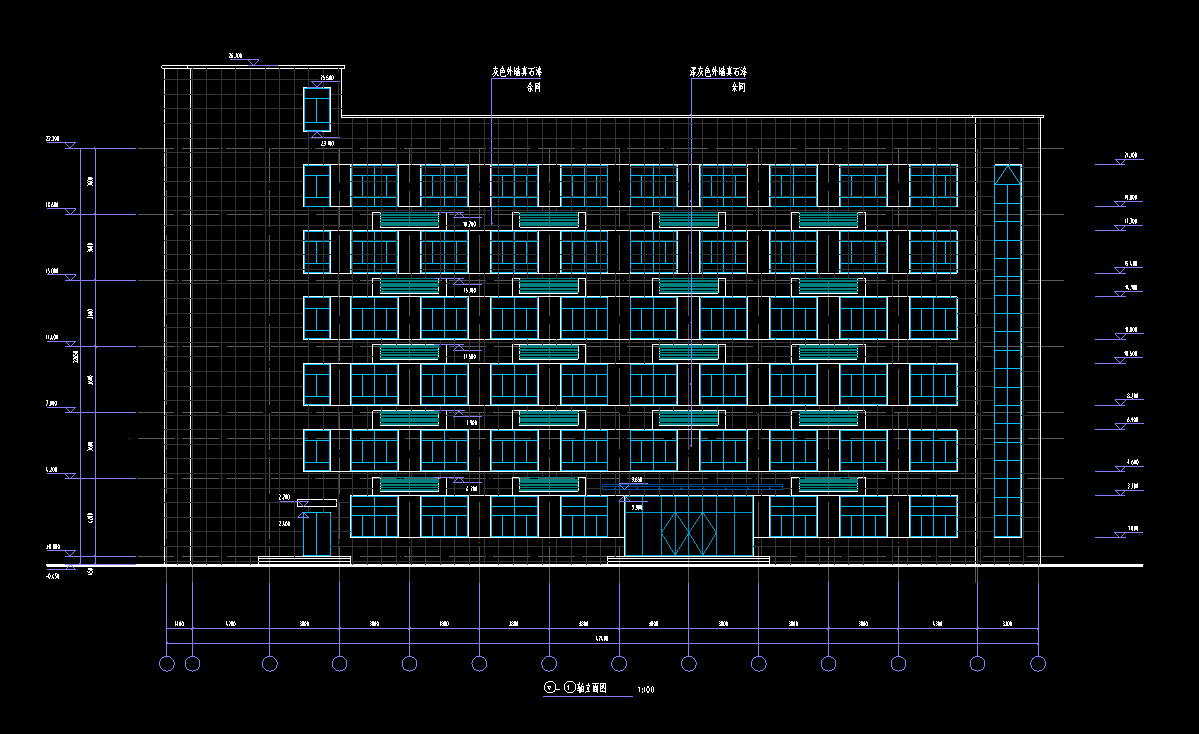
Task: Click the right 深灰色外墙真石漆 annotation text
Action: [x=718, y=72]
